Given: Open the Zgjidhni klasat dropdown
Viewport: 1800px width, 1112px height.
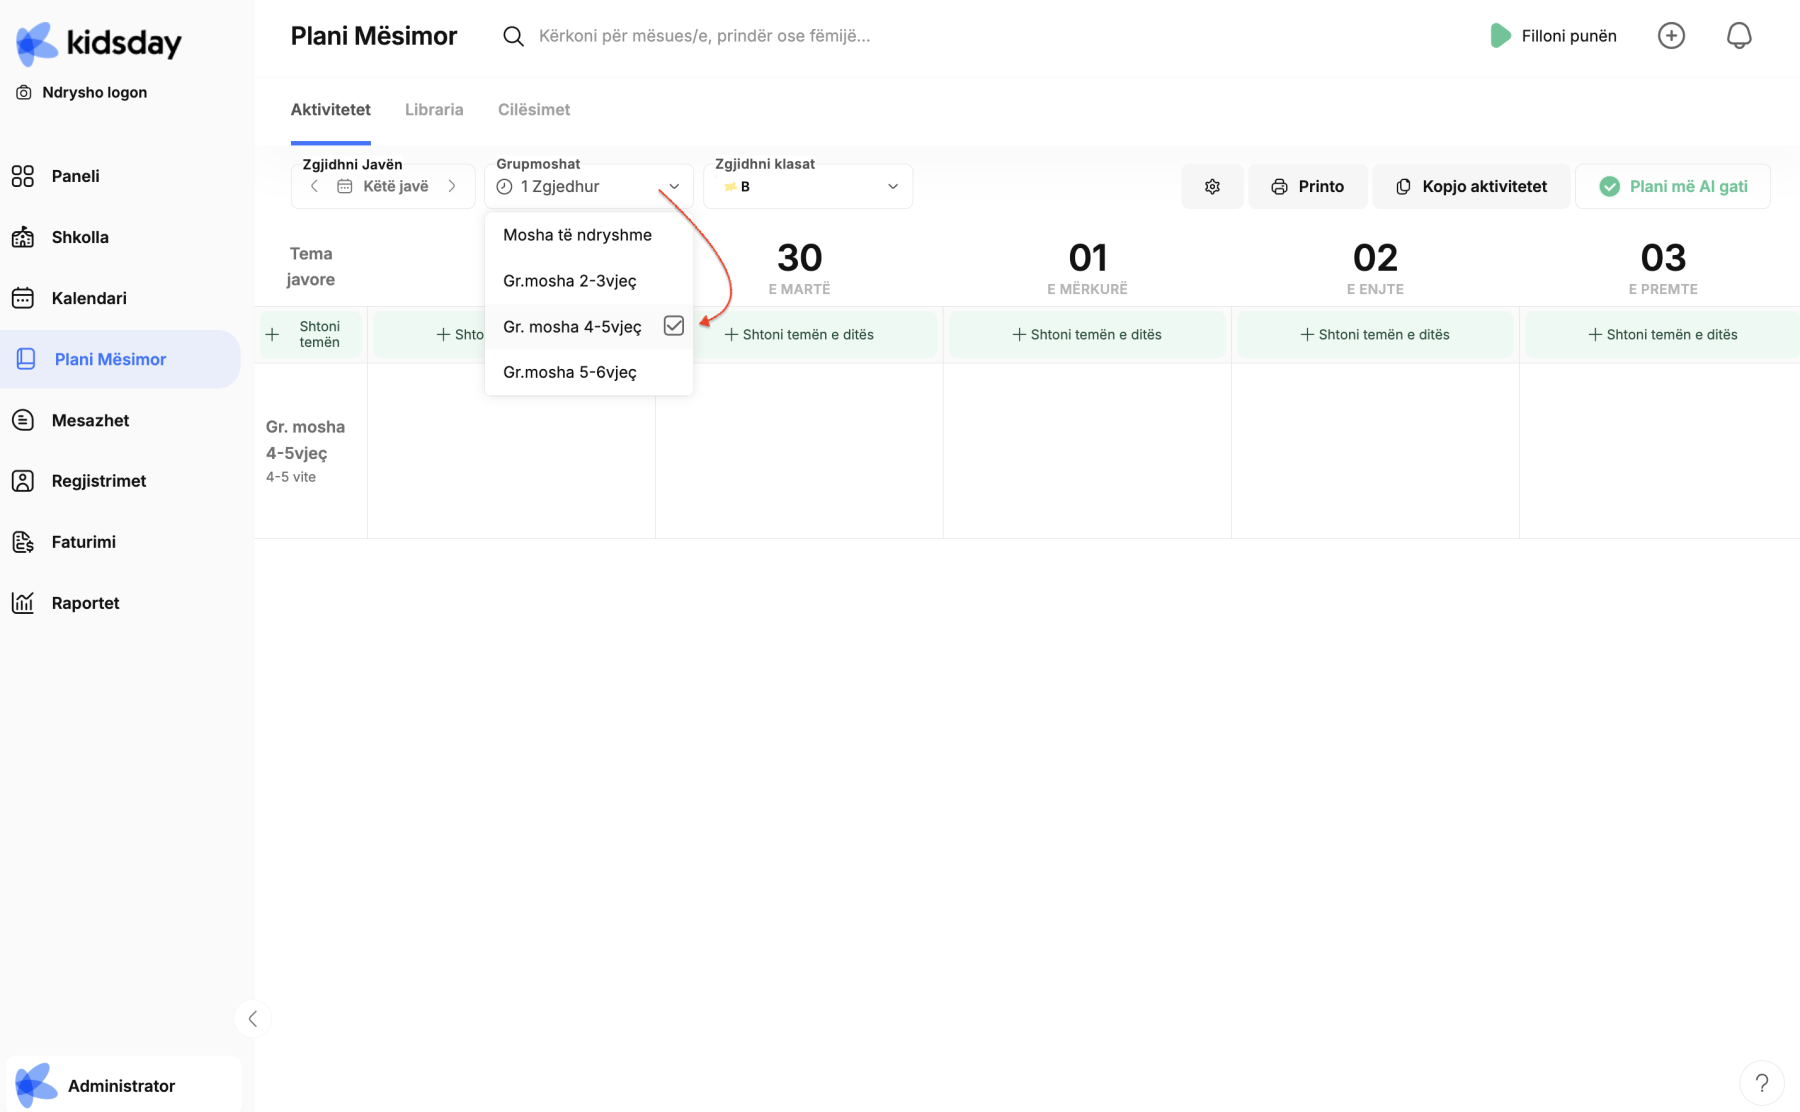Looking at the screenshot, I should tap(808, 187).
